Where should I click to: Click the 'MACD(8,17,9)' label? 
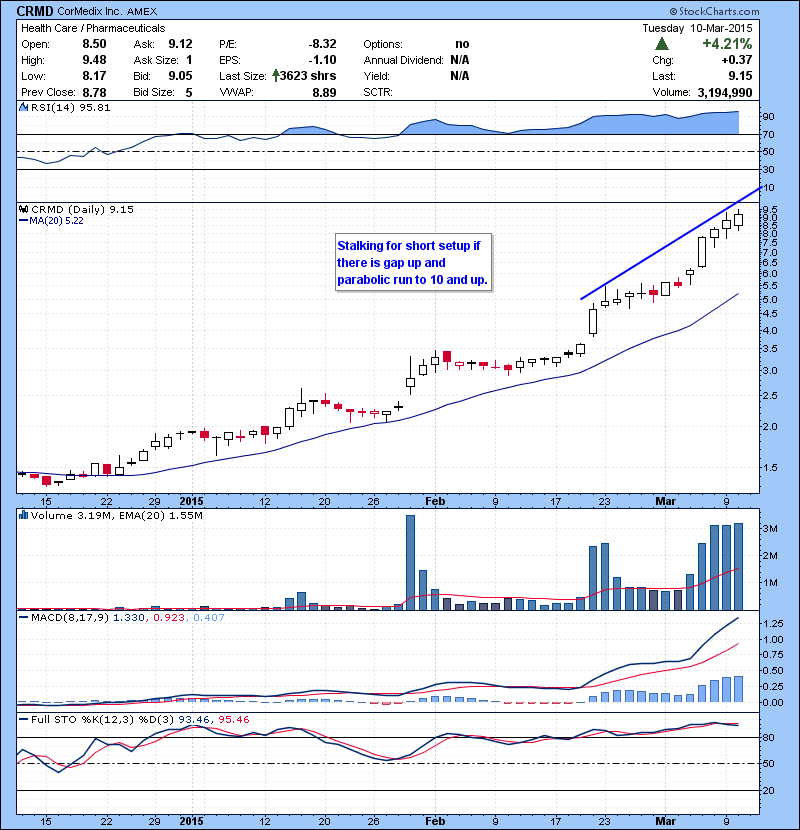click(70, 617)
